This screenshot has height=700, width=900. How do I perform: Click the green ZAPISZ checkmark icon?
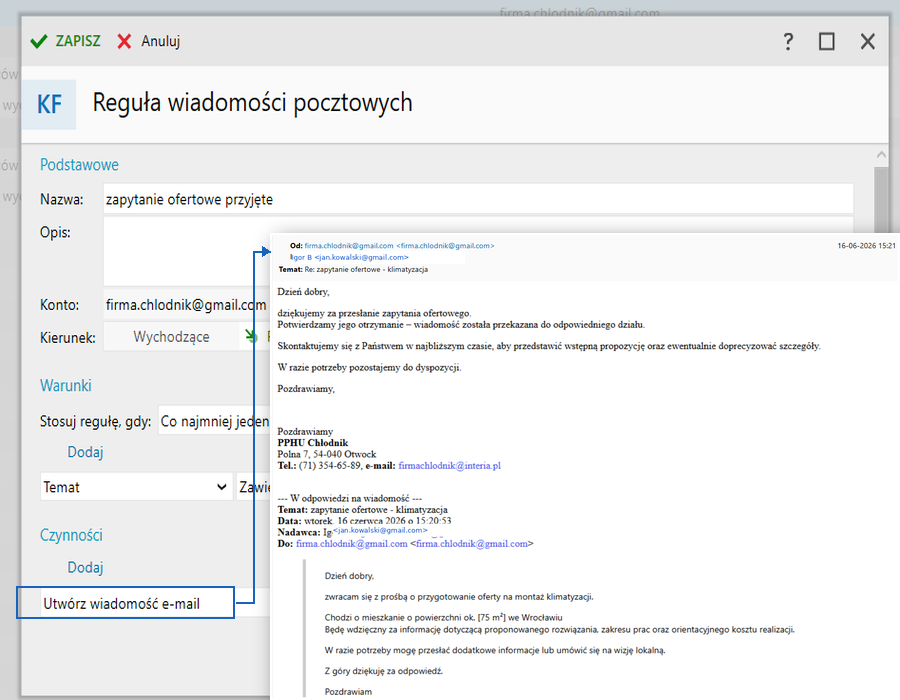pos(38,41)
